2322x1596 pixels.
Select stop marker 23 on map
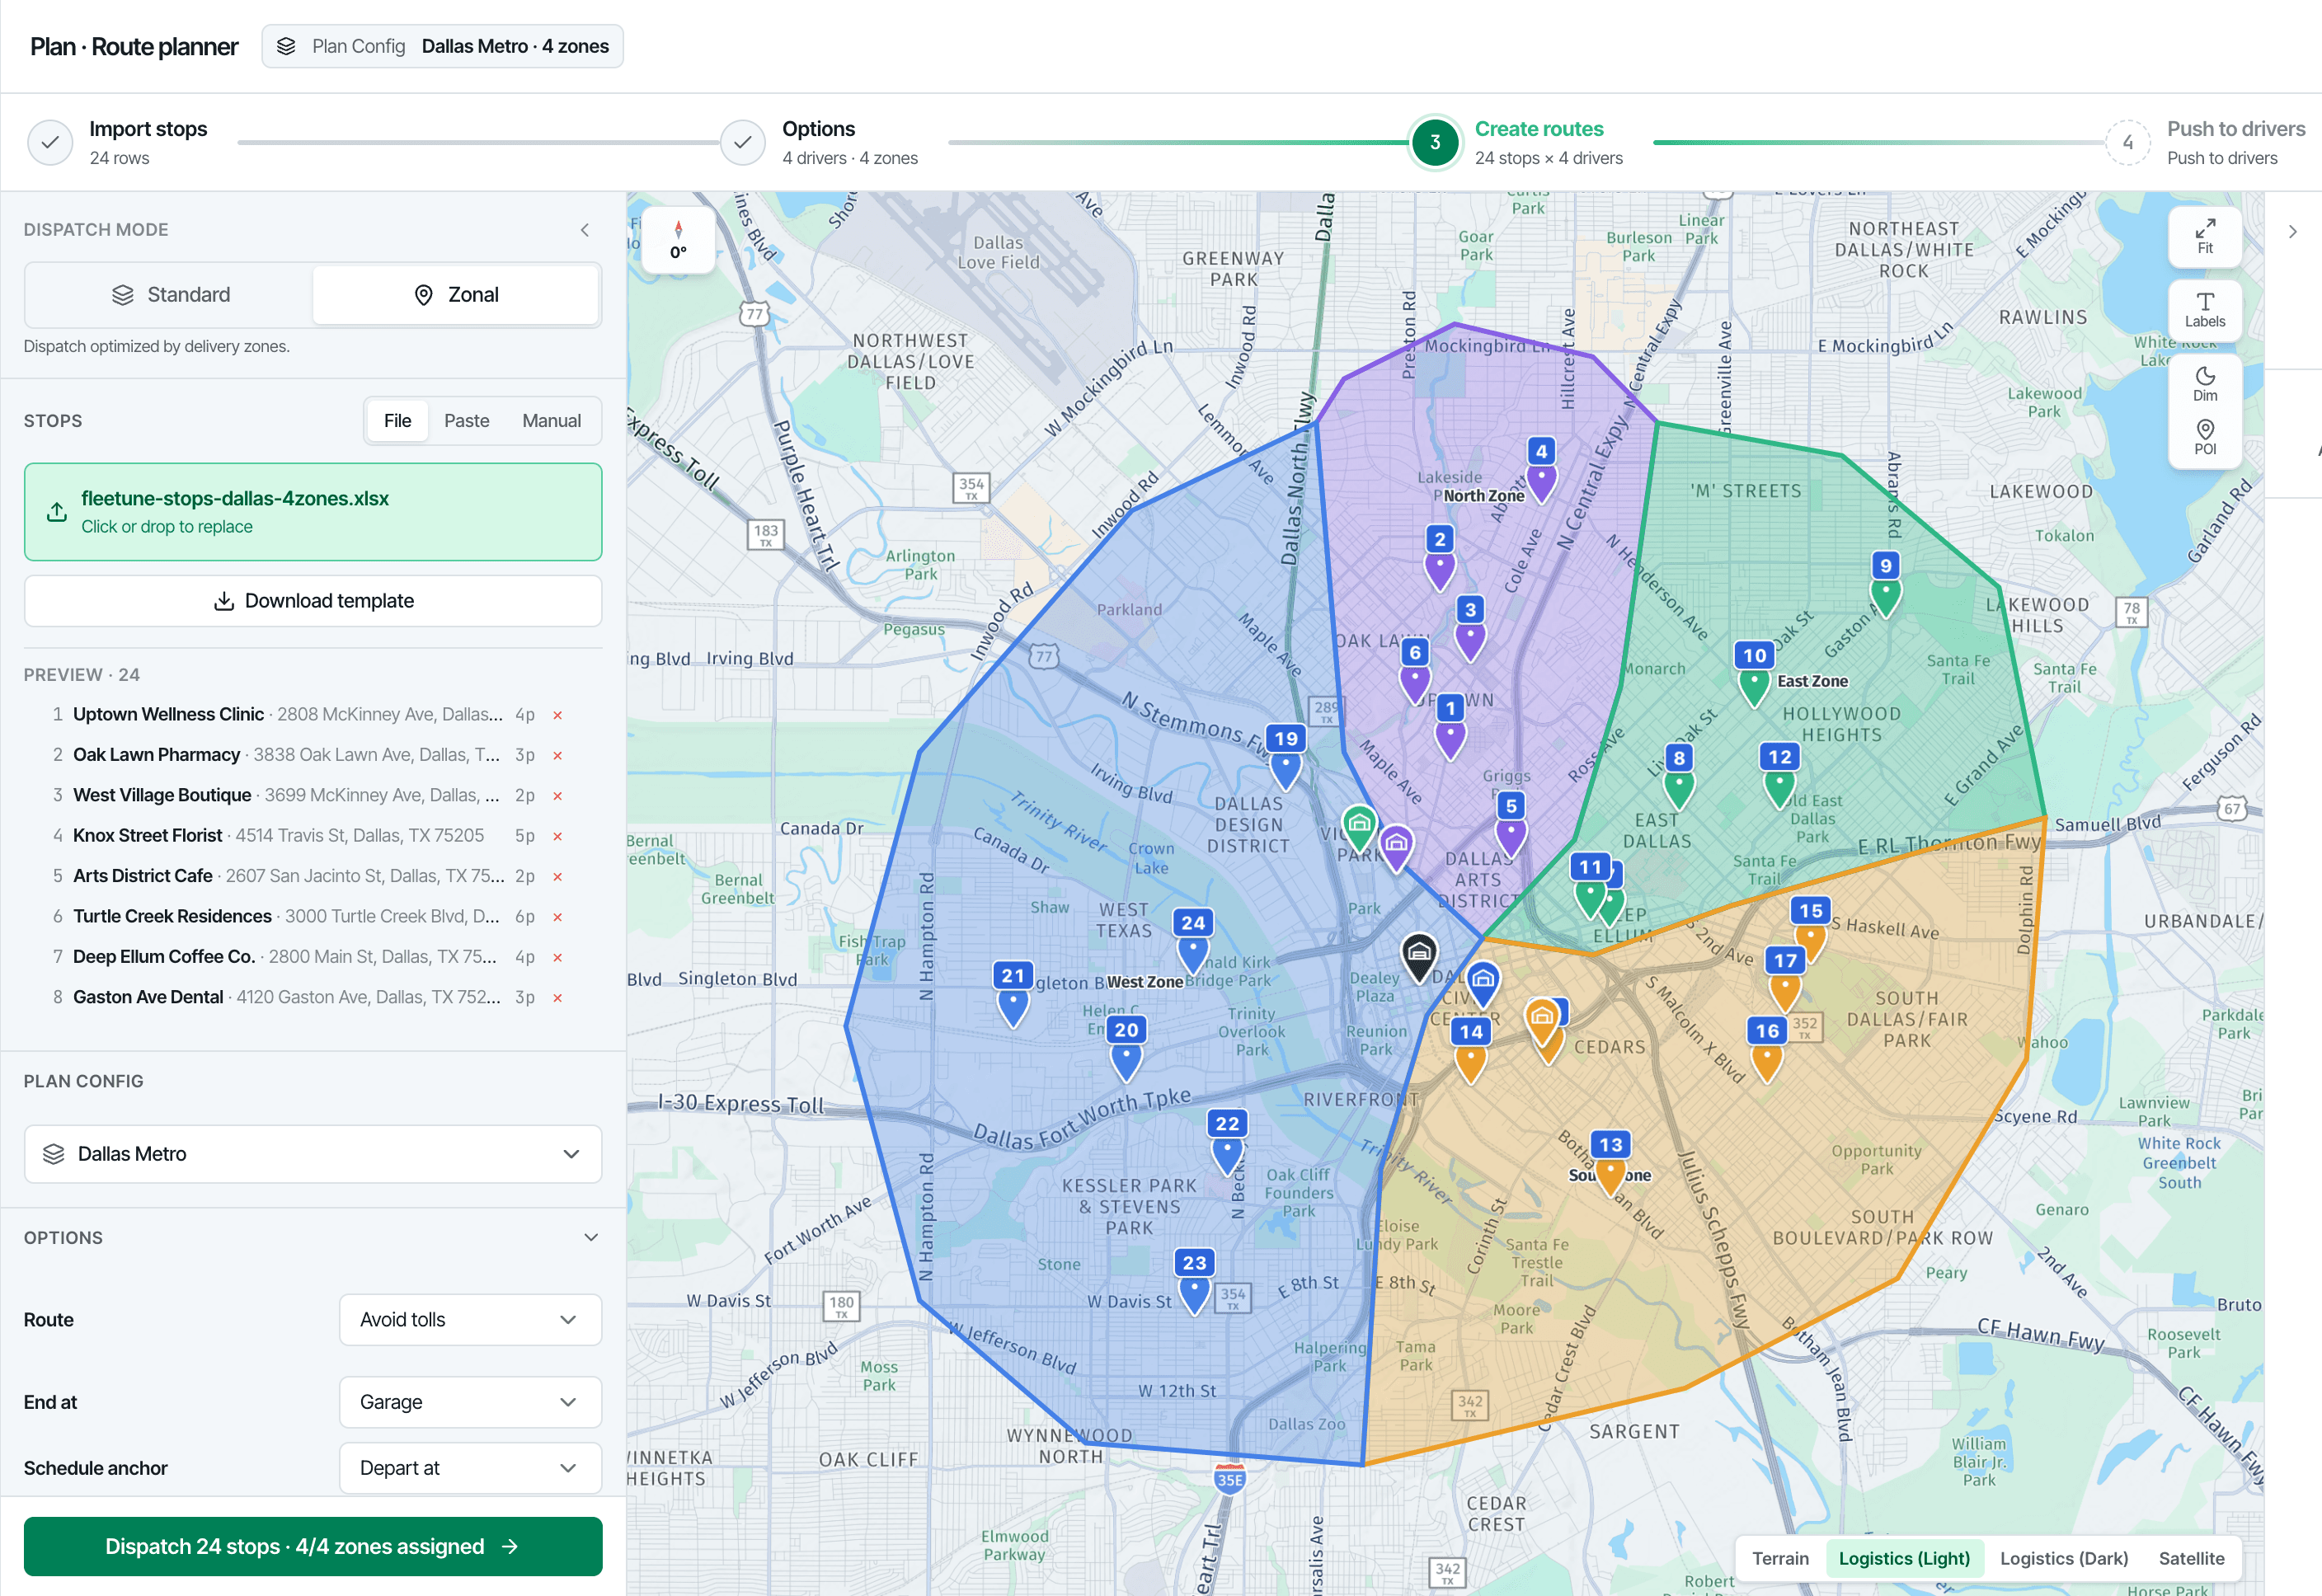click(1194, 1281)
